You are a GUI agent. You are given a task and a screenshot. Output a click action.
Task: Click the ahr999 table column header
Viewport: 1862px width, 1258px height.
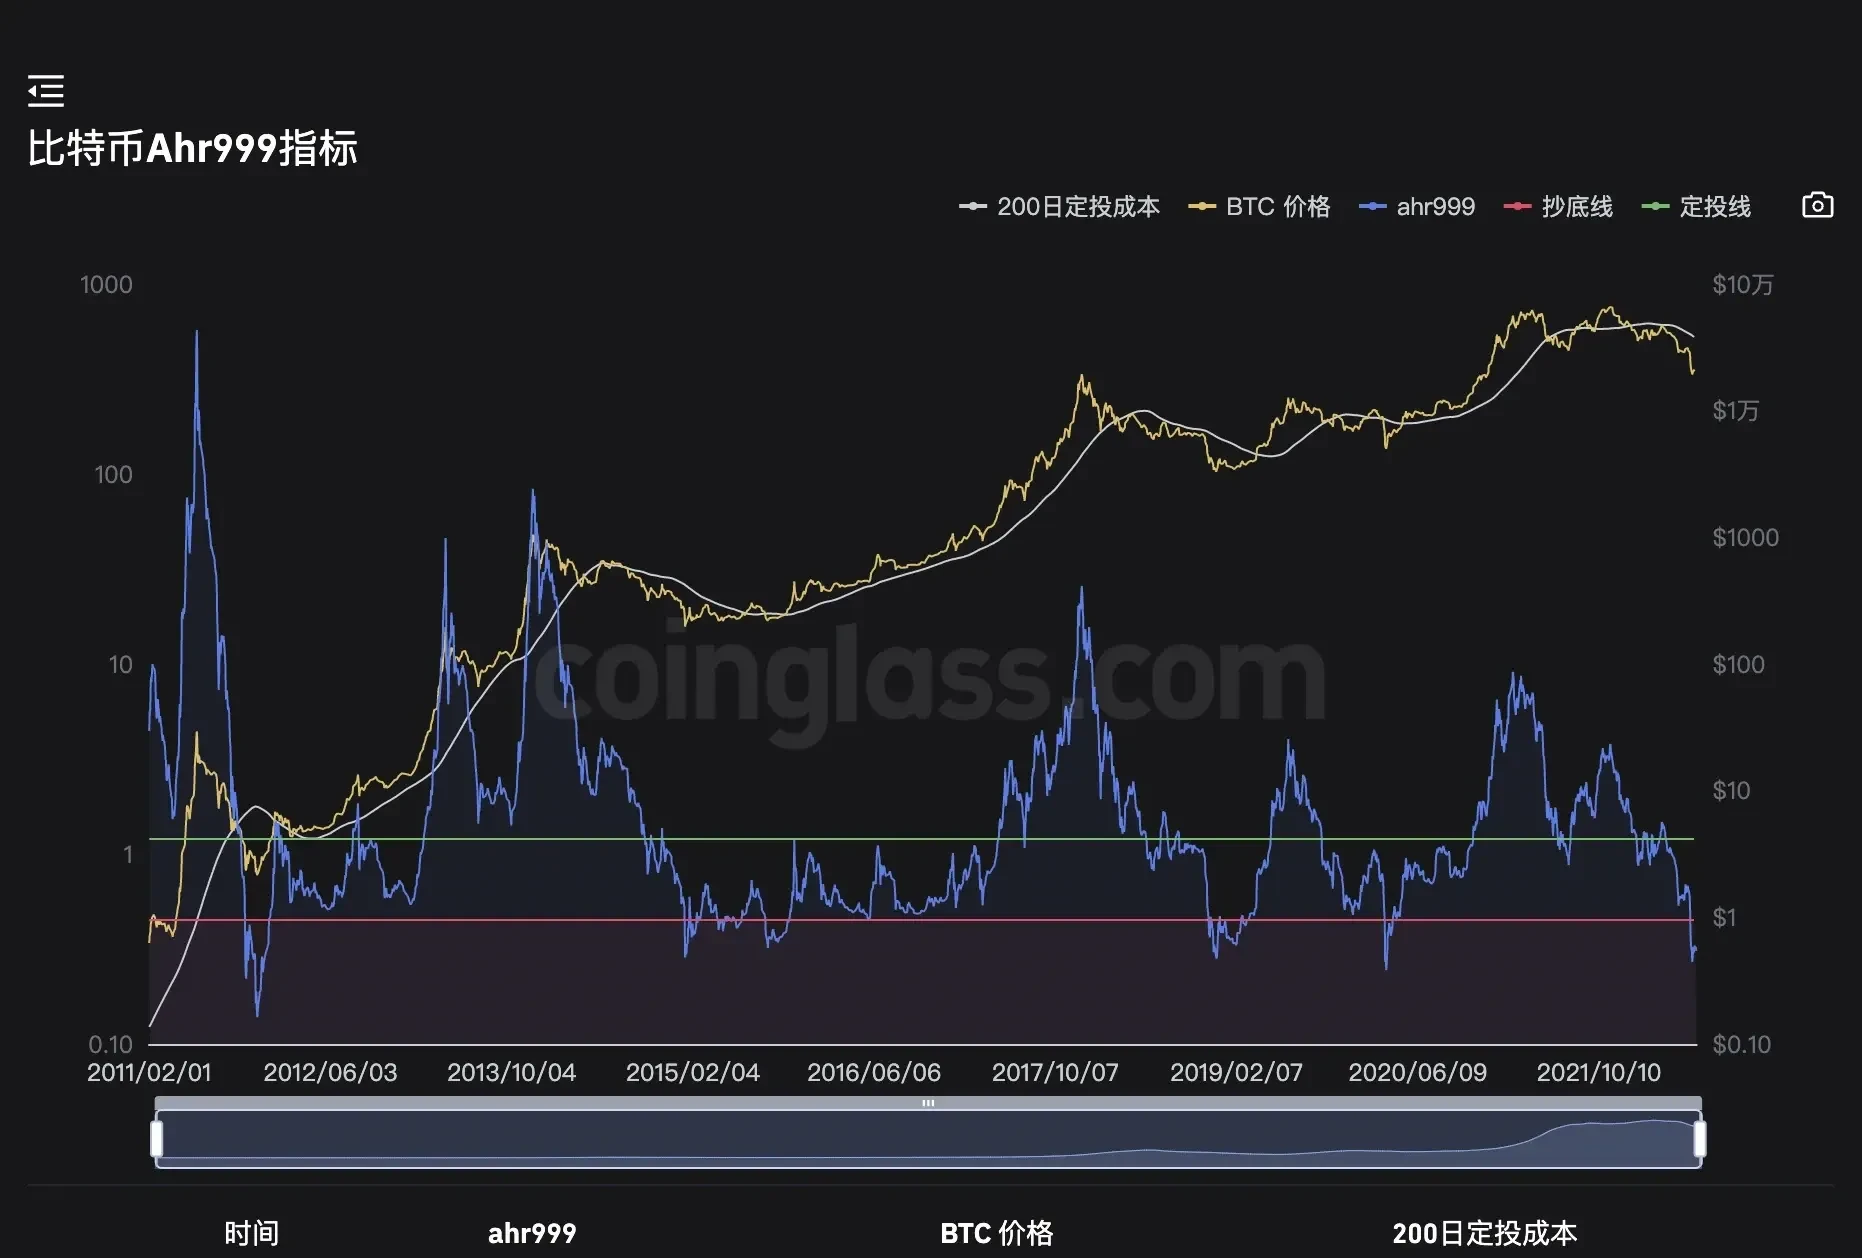[x=532, y=1233]
